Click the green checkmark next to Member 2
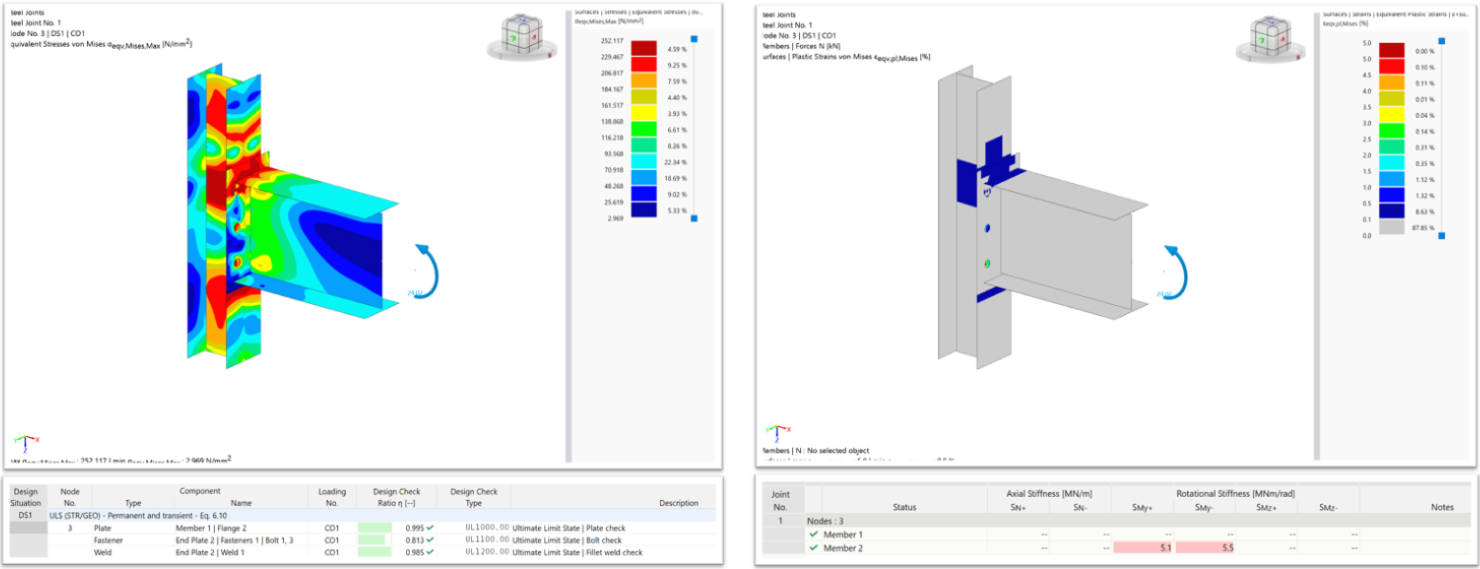 (814, 548)
